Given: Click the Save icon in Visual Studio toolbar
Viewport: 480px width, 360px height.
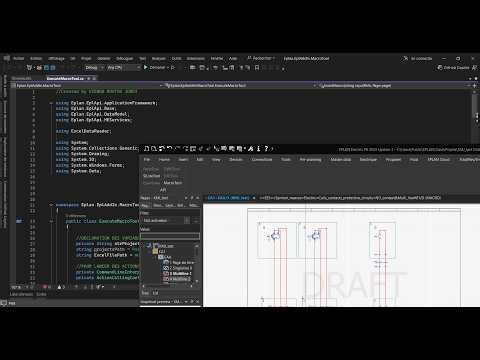Looking at the screenshot, I should (x=46, y=68).
